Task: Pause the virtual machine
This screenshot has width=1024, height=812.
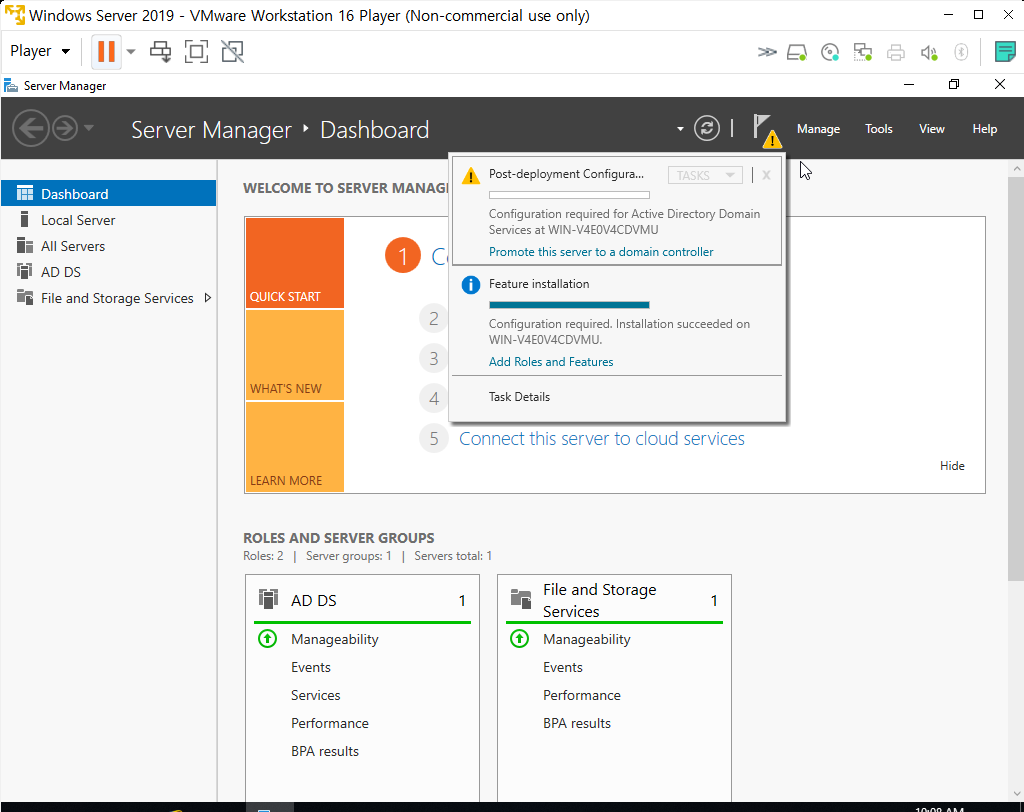Action: (x=106, y=52)
